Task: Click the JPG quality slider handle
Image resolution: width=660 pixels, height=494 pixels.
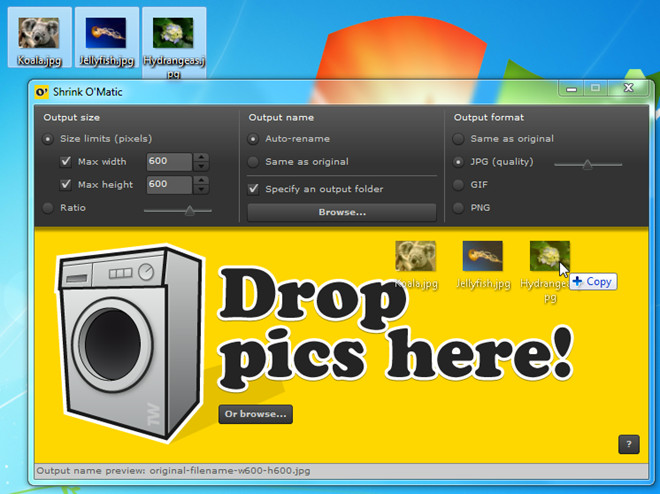Action: (587, 165)
